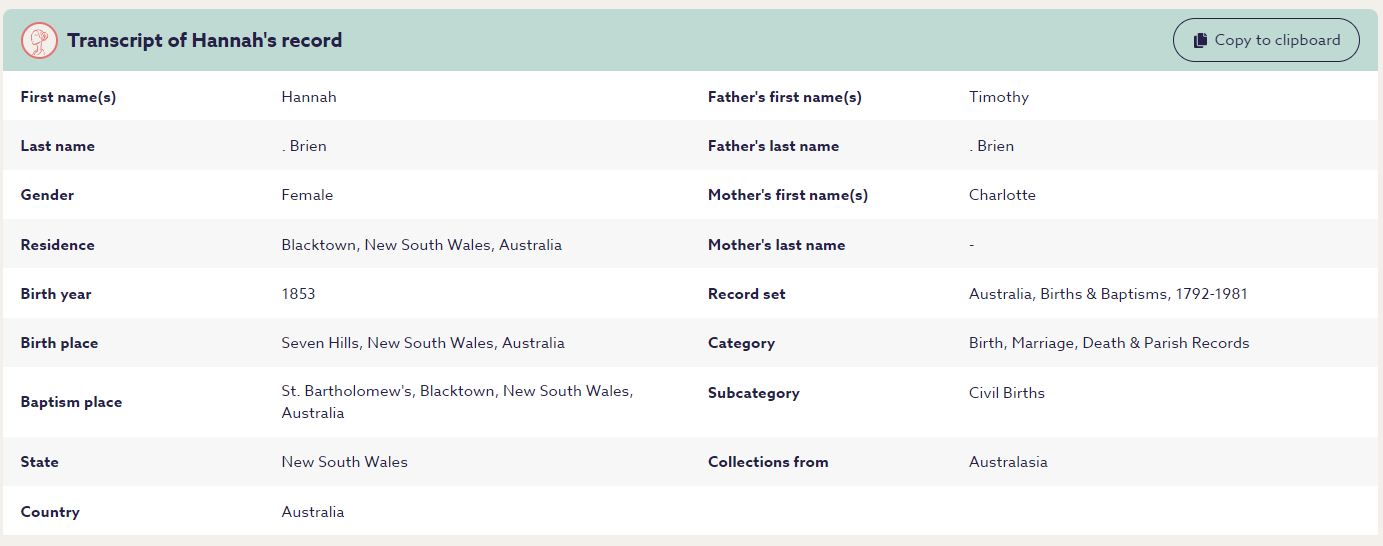The image size is (1383, 546).
Task: Click the mother's first name 'Charlotte'
Action: 1002,195
